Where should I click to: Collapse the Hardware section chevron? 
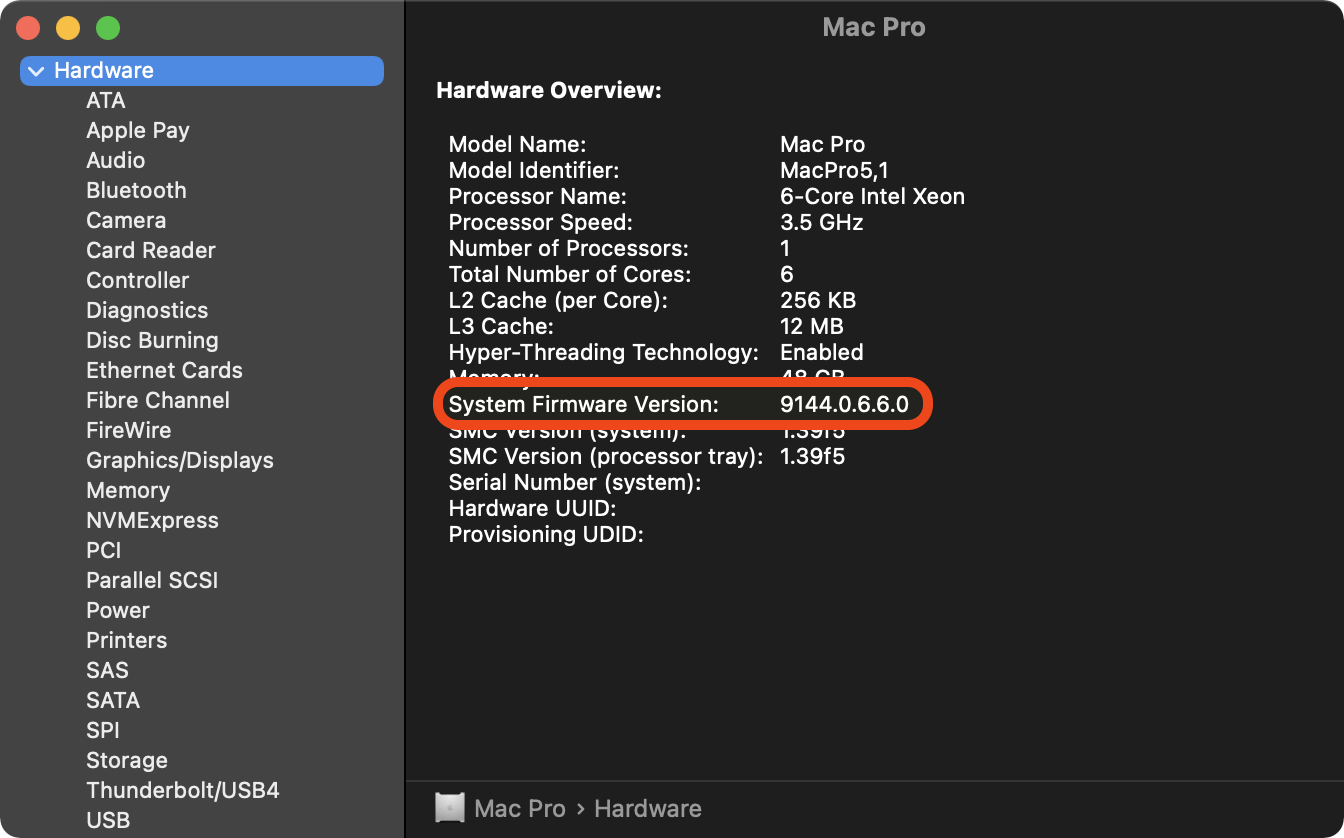click(x=37, y=71)
